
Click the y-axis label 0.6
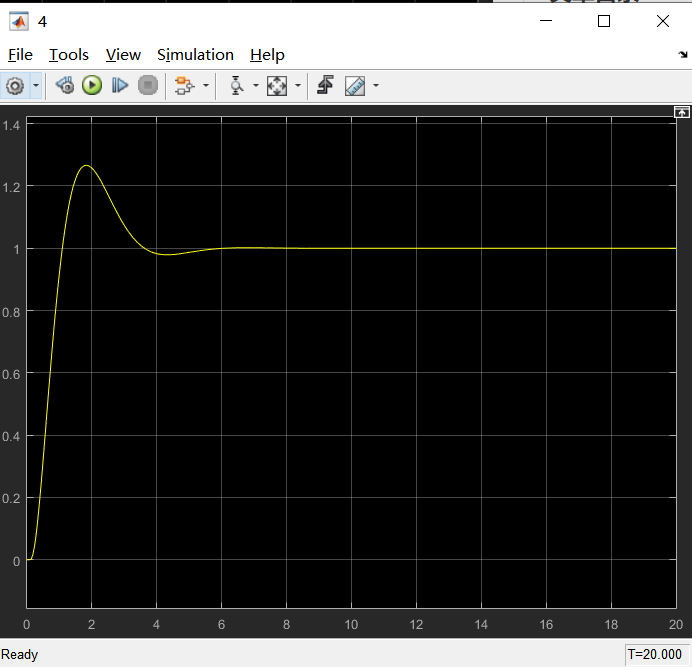[11, 375]
